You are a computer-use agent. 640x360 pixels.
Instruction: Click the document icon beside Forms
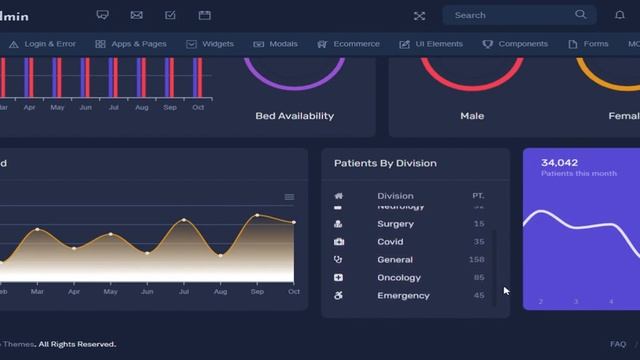(x=573, y=44)
